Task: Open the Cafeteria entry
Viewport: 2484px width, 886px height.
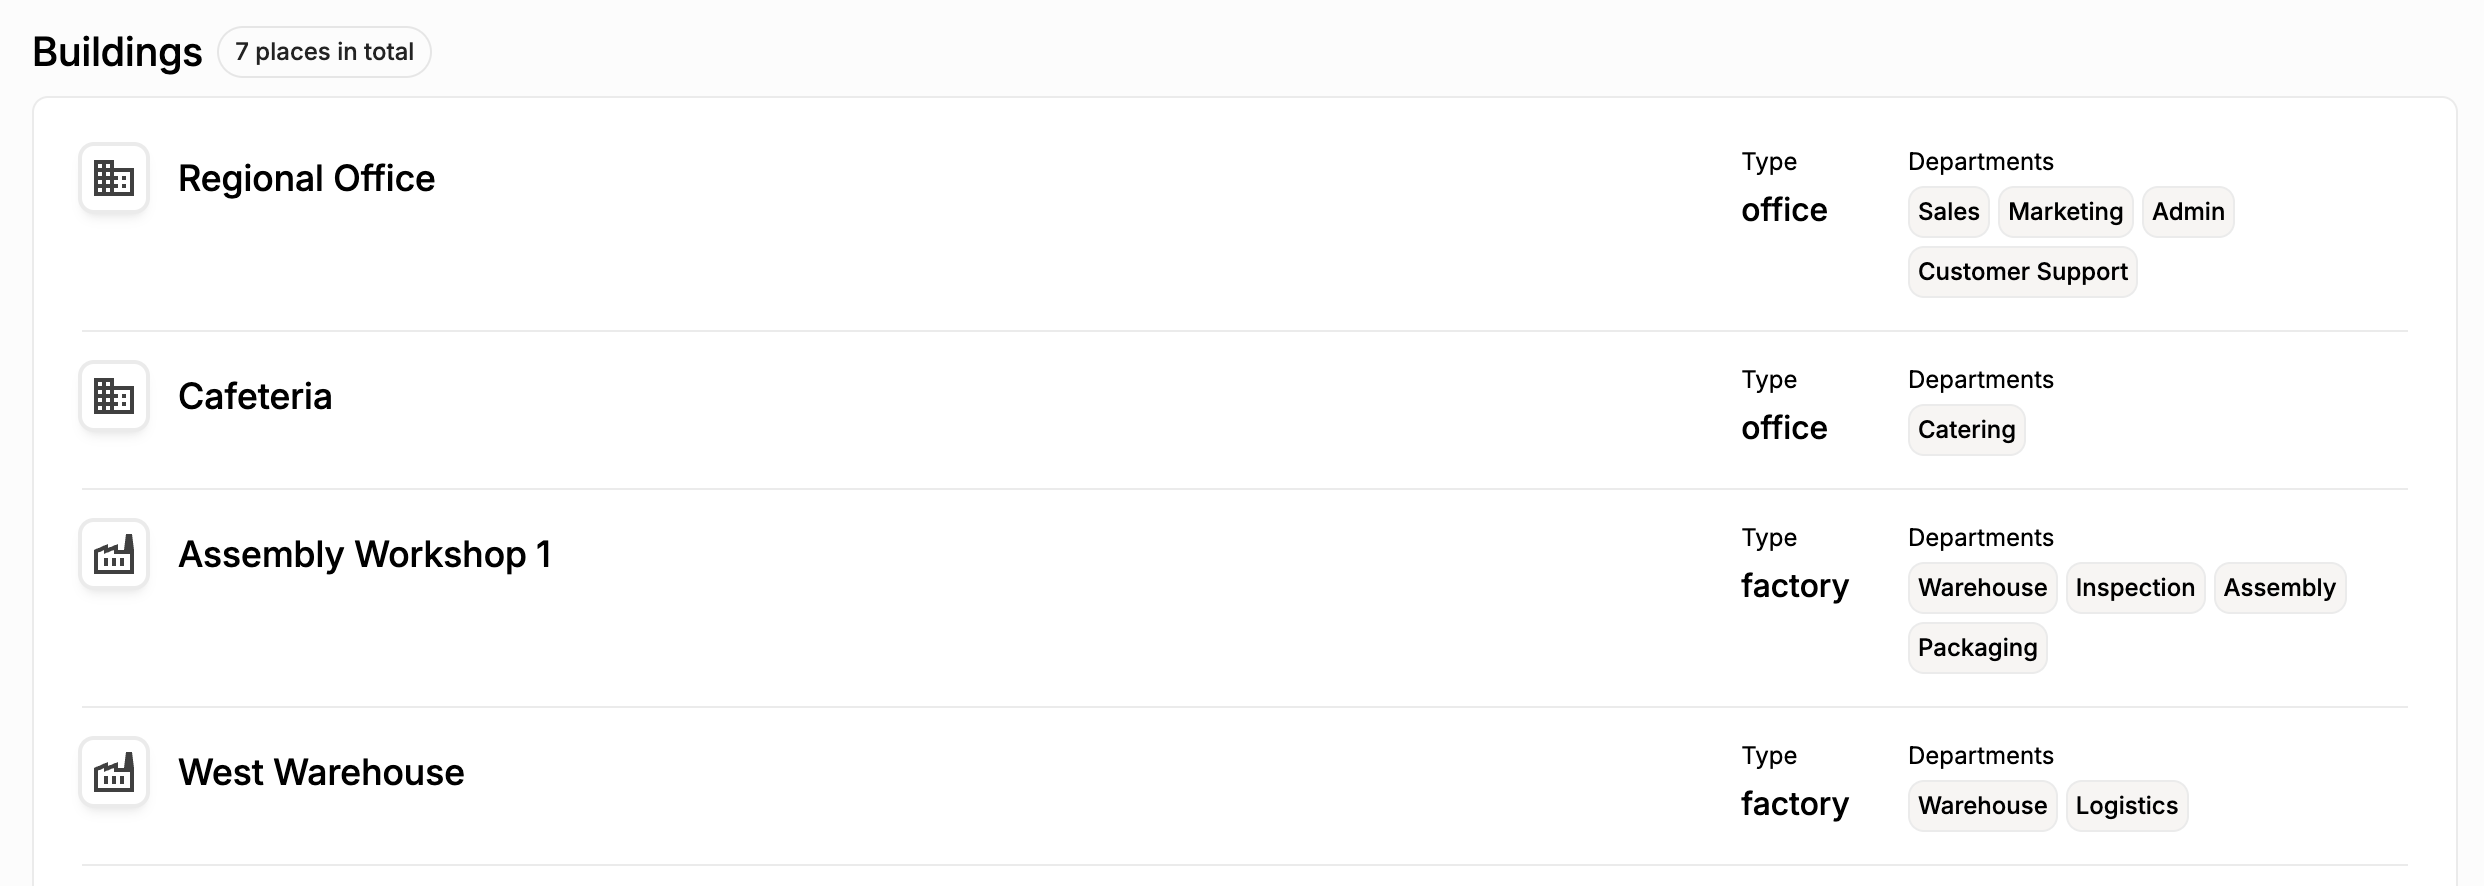Action: (x=255, y=397)
